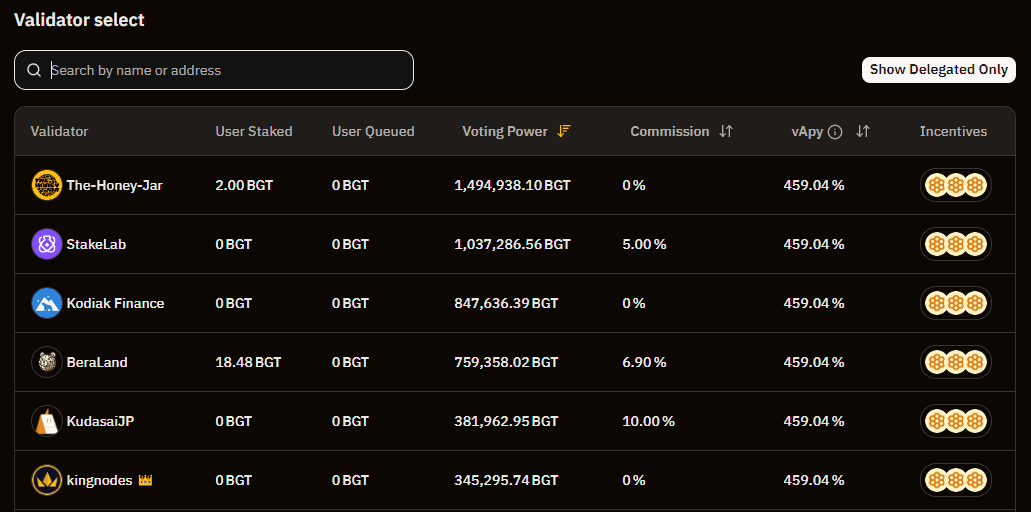Click the BeraLand bear avatar

(47, 362)
